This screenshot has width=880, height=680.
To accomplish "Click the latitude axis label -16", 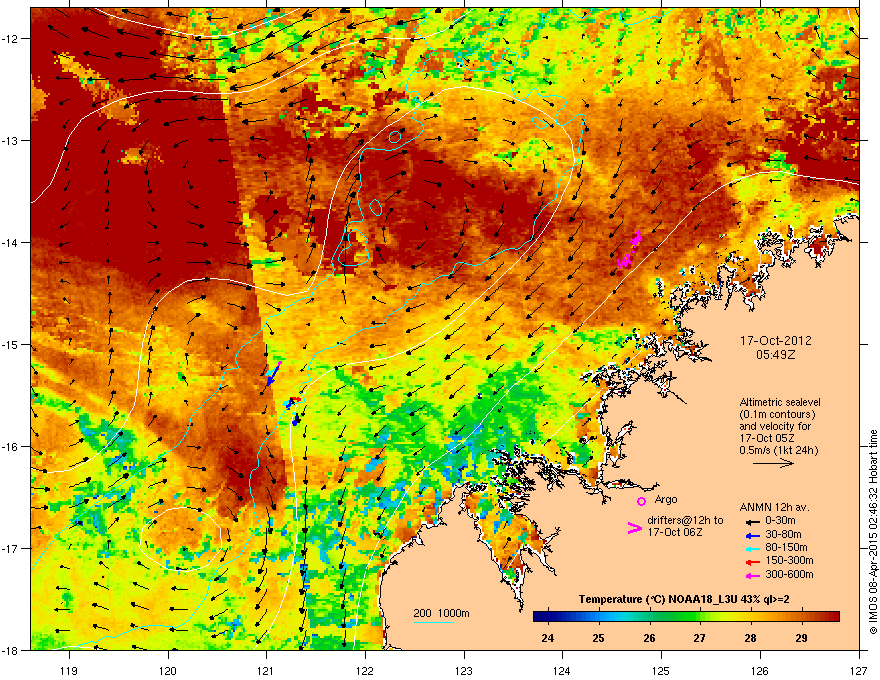I will pos(11,447).
